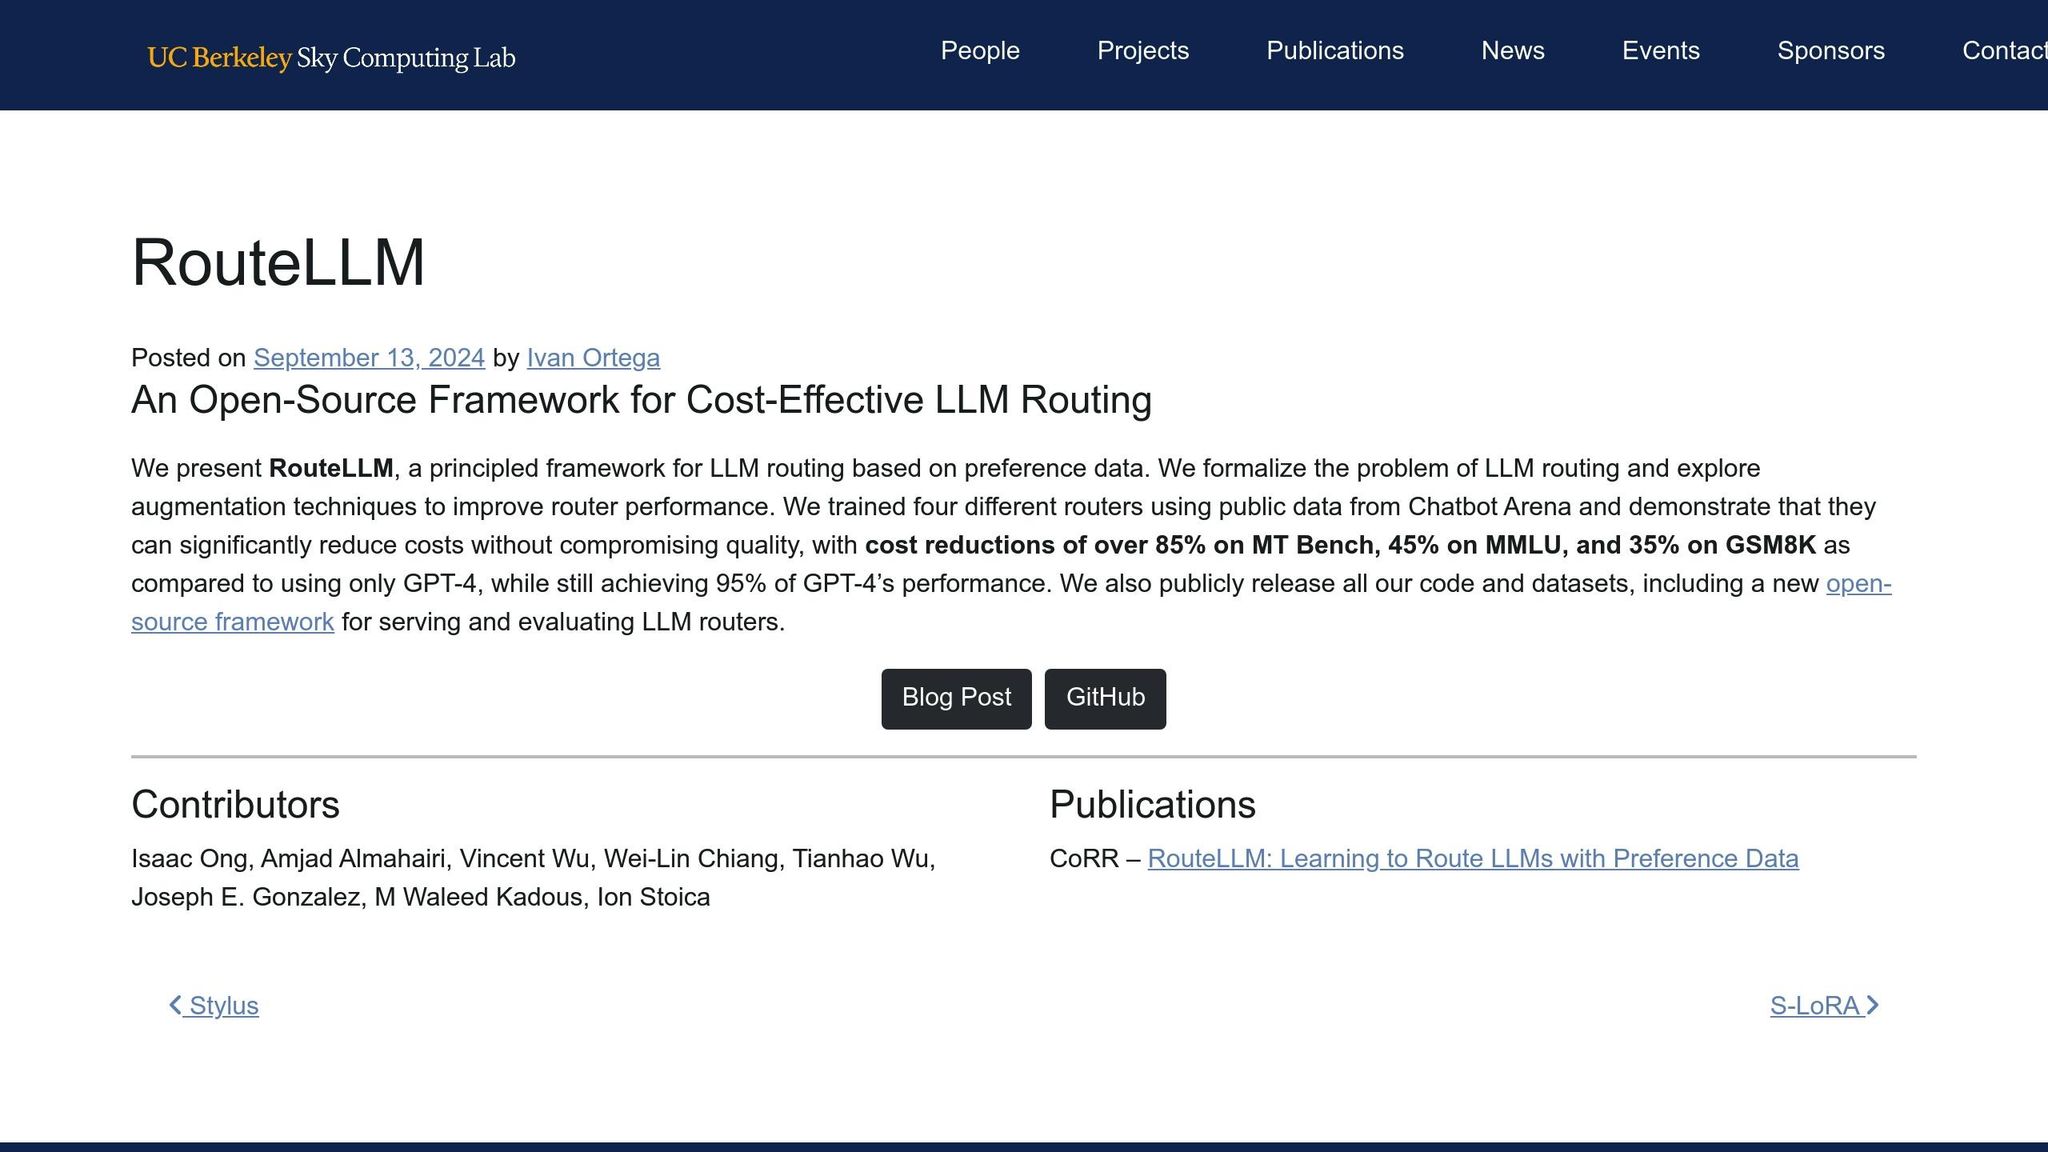View the Sponsors page
Viewport: 2048px width, 1152px height.
point(1830,51)
